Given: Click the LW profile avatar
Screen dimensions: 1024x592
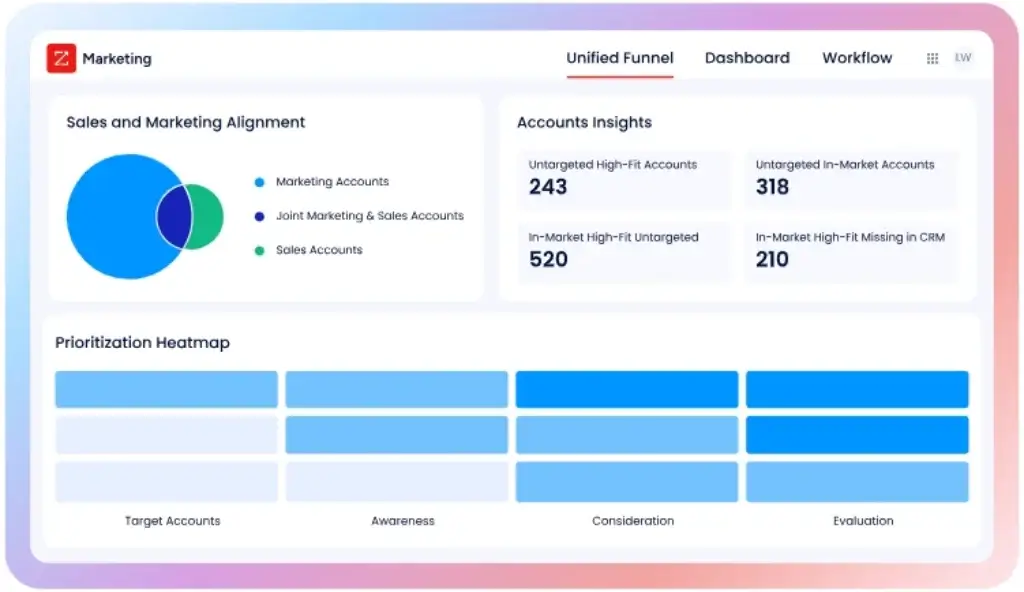Looking at the screenshot, I should (963, 57).
